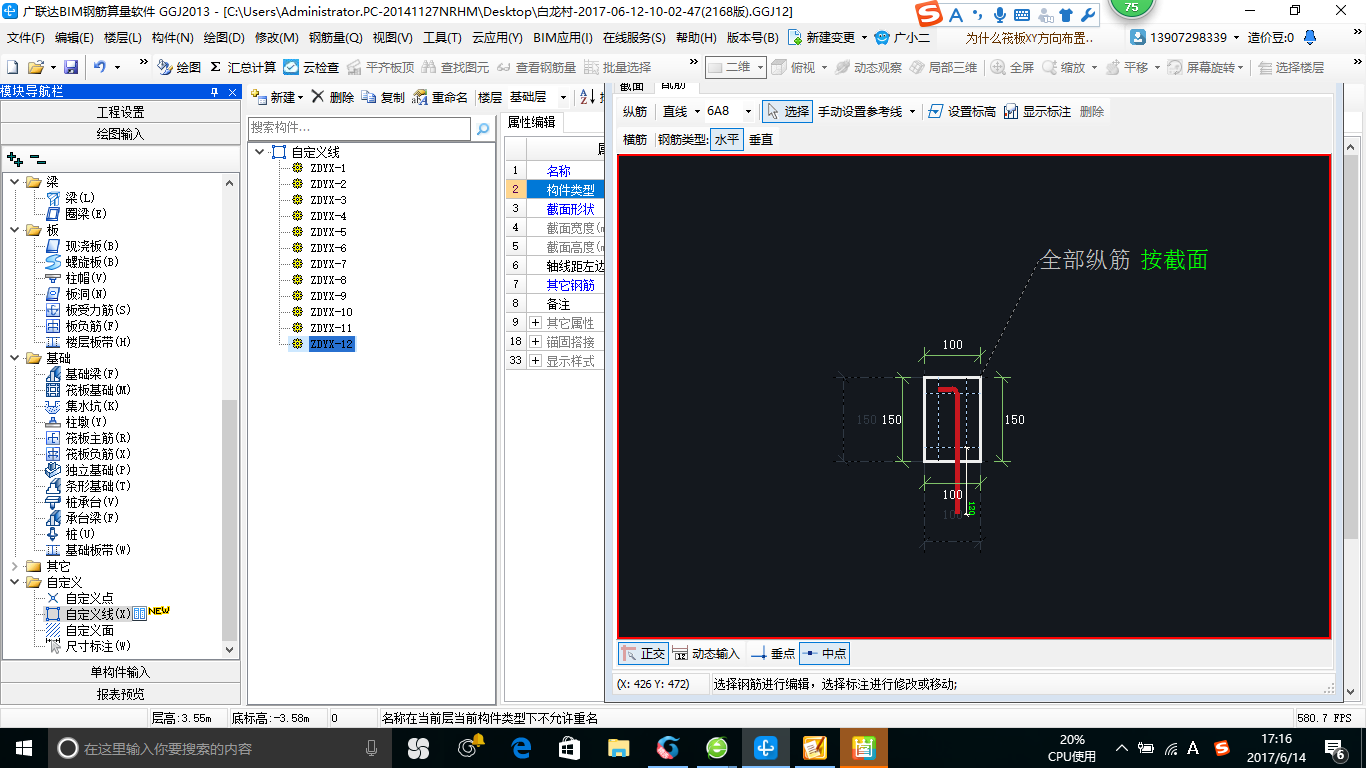Click the 复制 copy icon
1366x768 pixels.
383,97
